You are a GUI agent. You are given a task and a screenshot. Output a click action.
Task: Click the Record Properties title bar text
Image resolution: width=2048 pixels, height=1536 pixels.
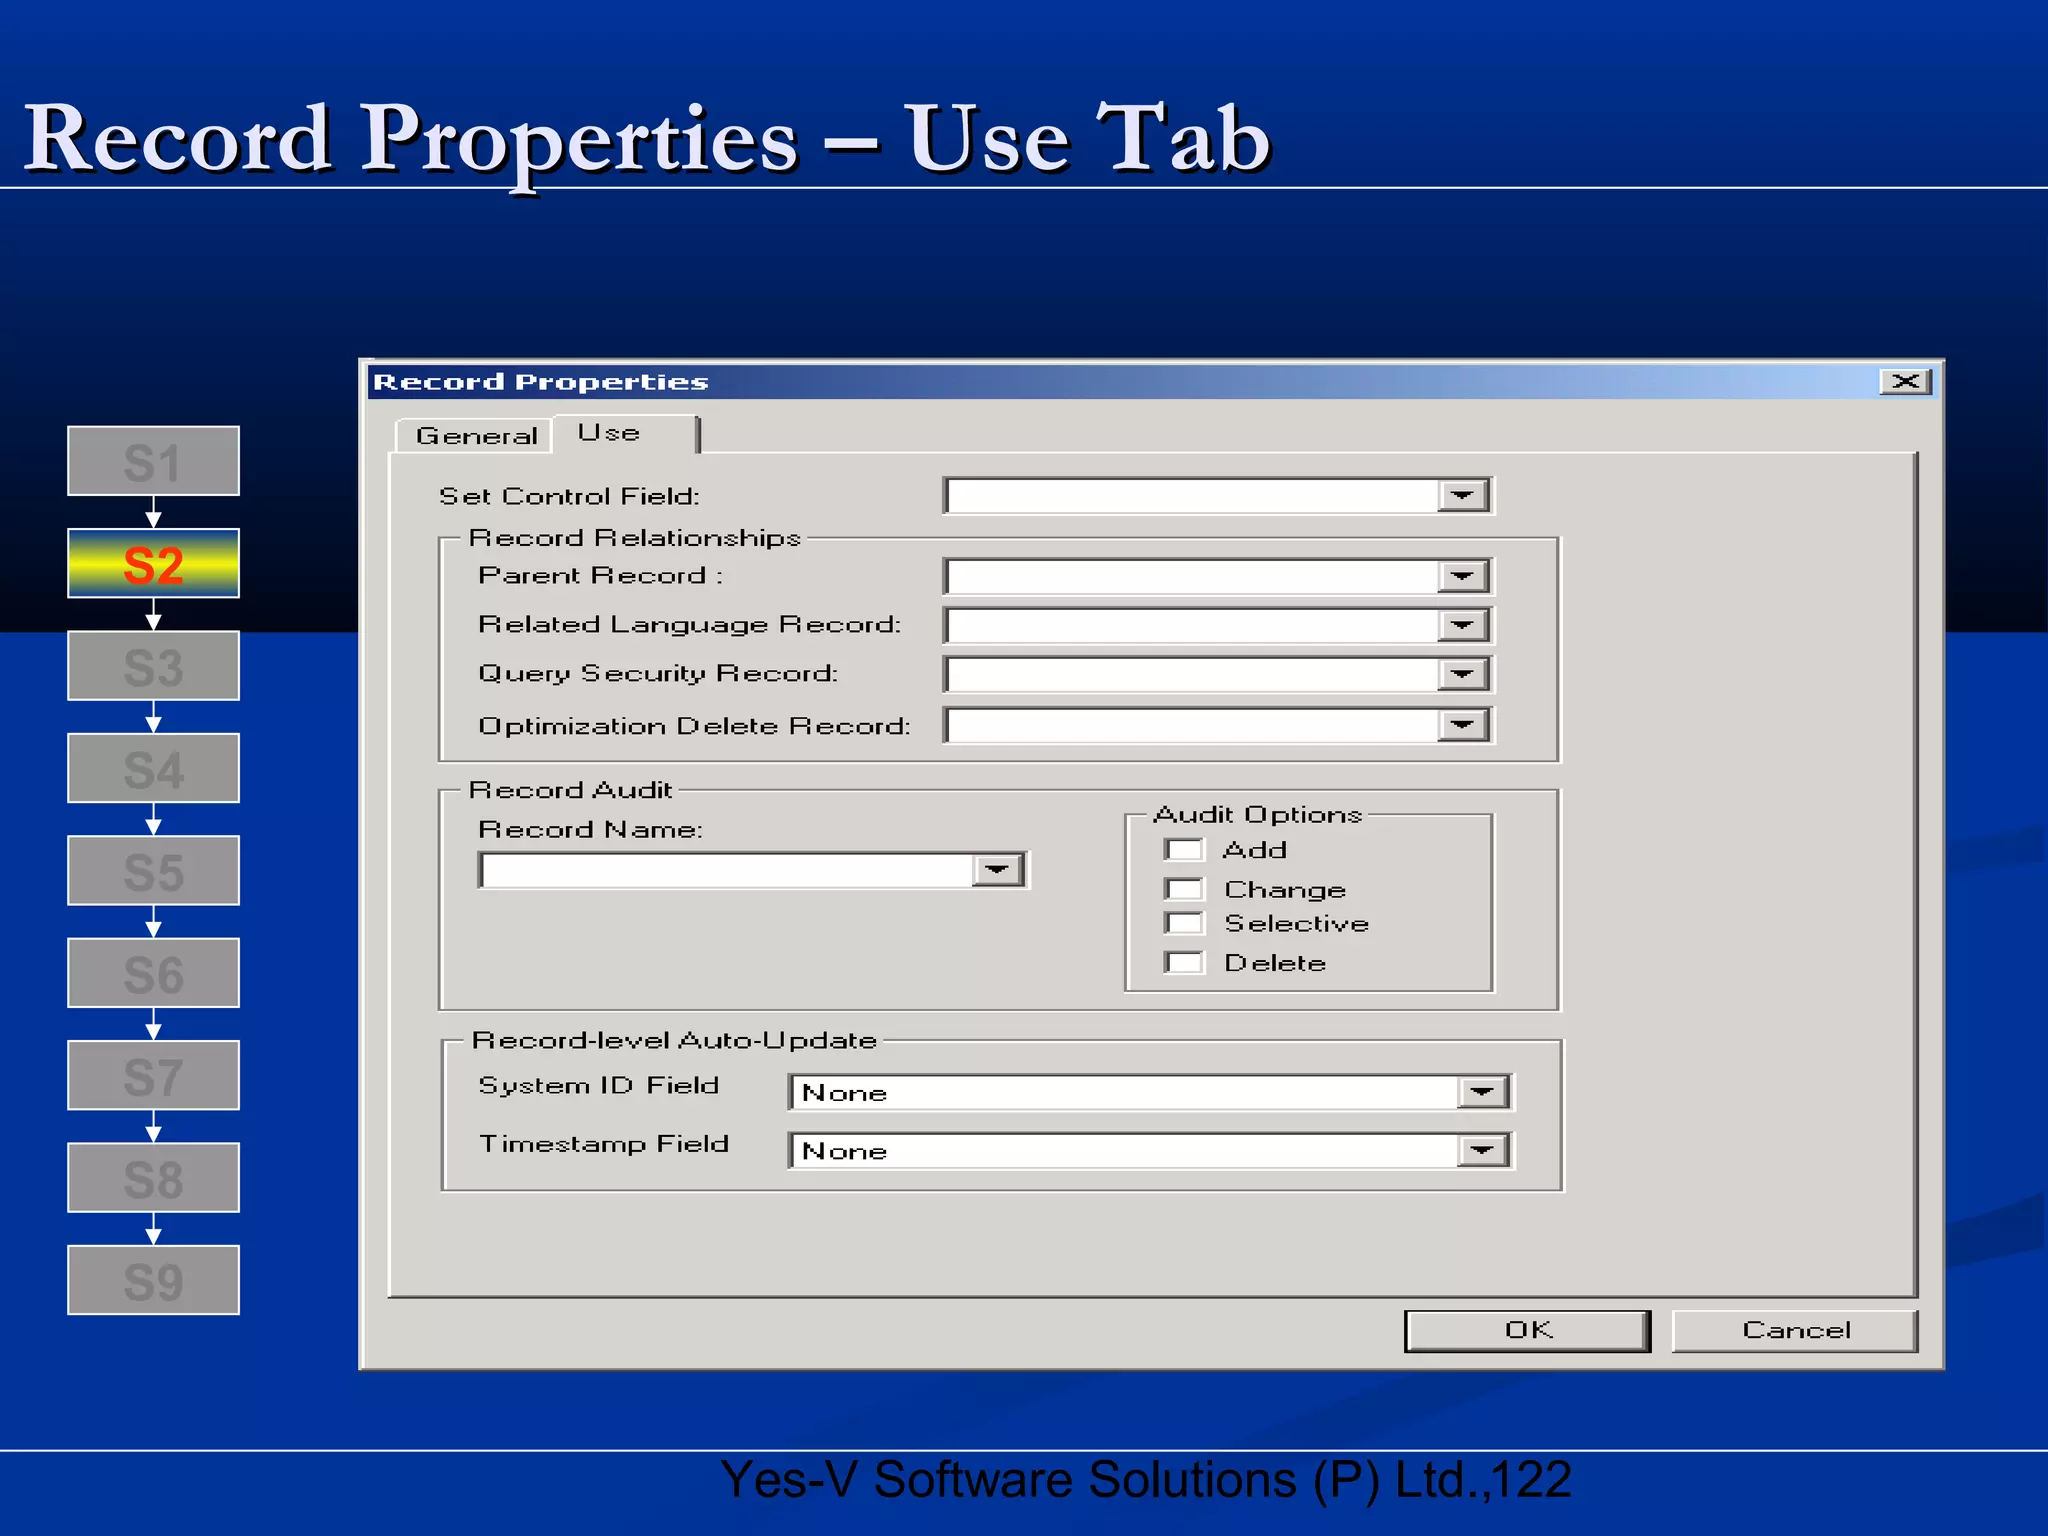(x=540, y=382)
